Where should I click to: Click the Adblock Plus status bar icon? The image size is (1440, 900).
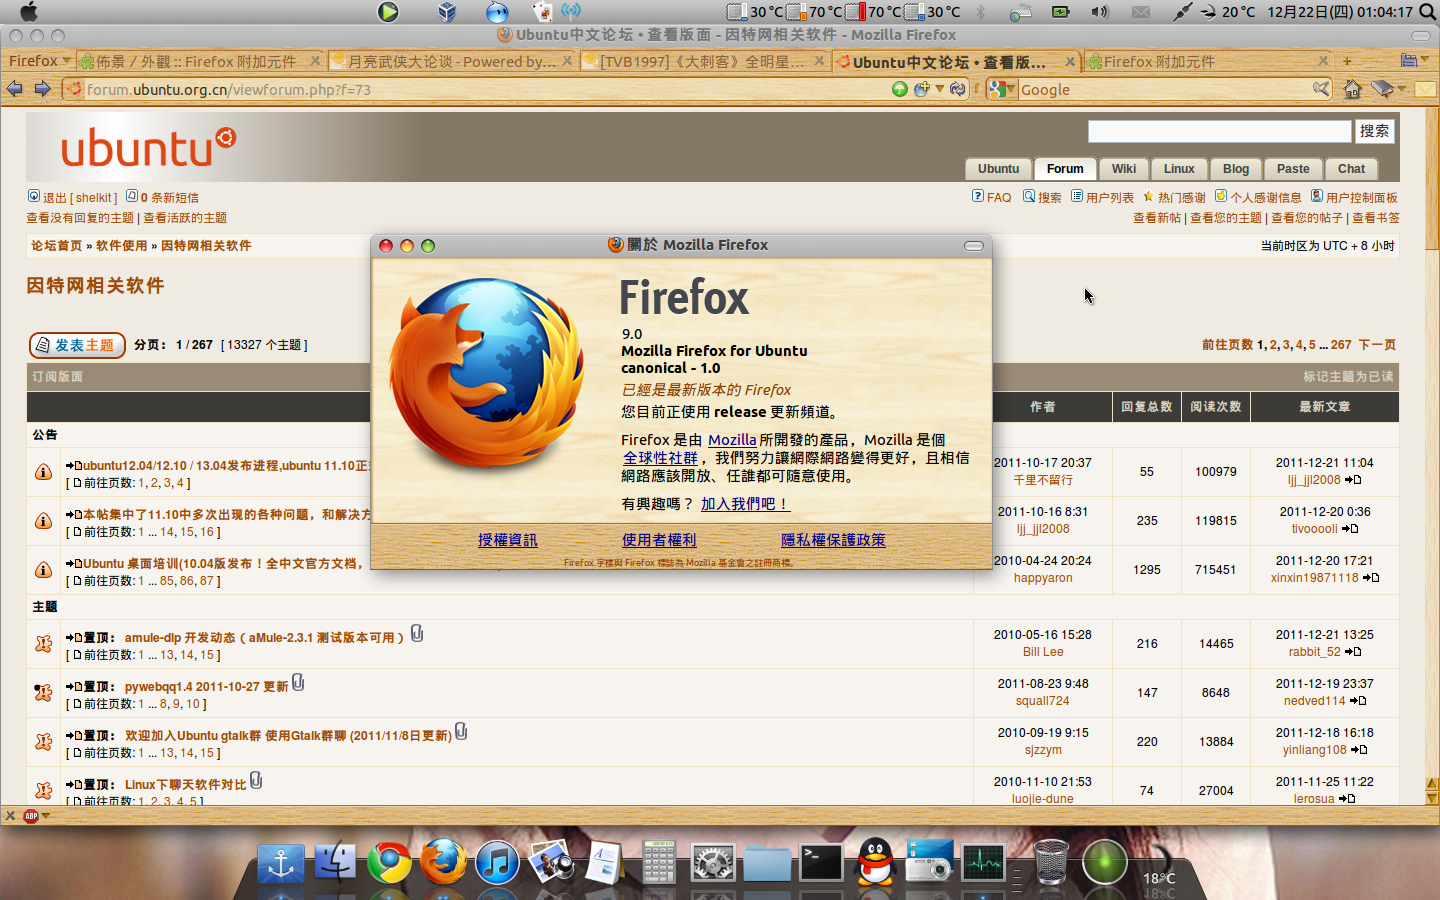click(x=31, y=816)
